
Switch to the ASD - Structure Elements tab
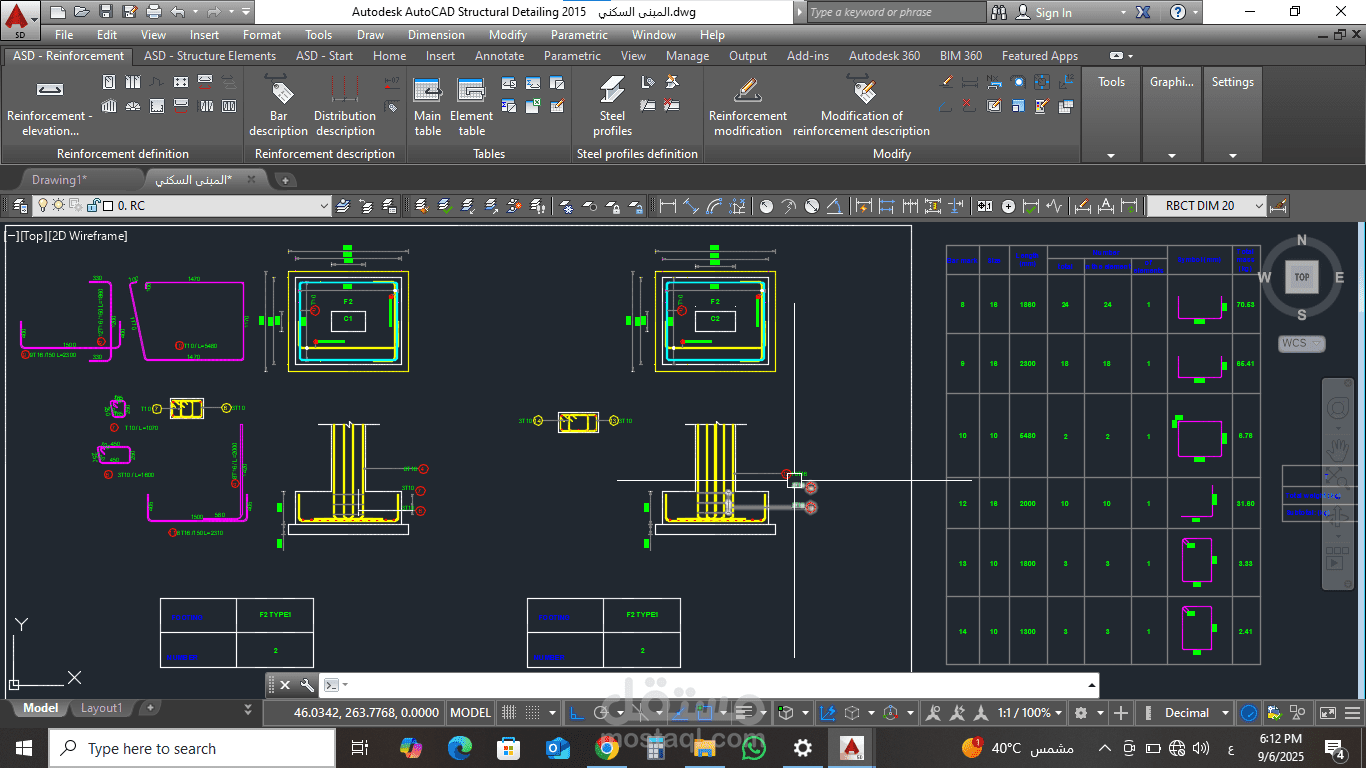209,56
